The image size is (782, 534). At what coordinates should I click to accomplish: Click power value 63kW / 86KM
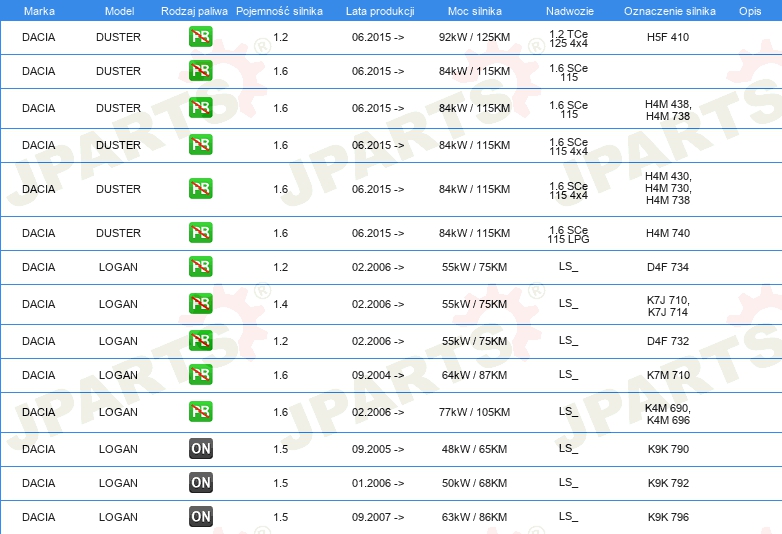pos(474,517)
